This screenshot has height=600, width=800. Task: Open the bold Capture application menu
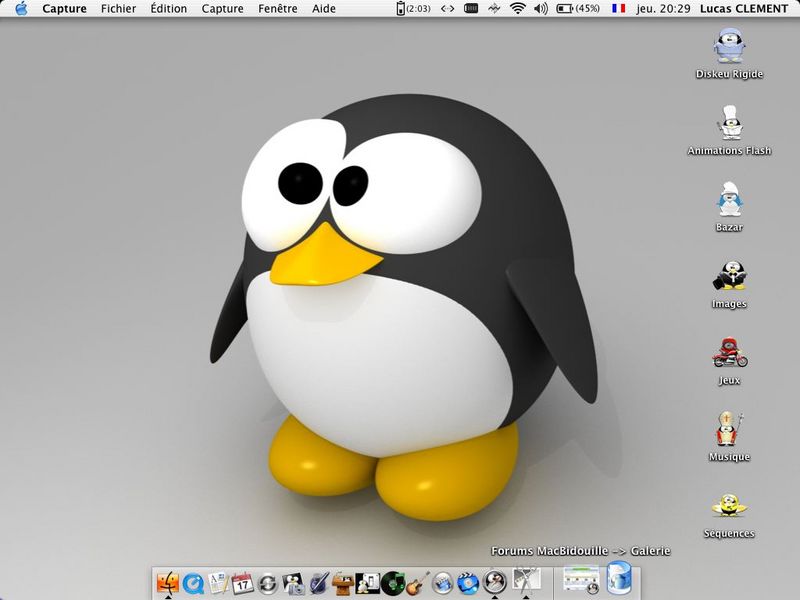point(64,9)
